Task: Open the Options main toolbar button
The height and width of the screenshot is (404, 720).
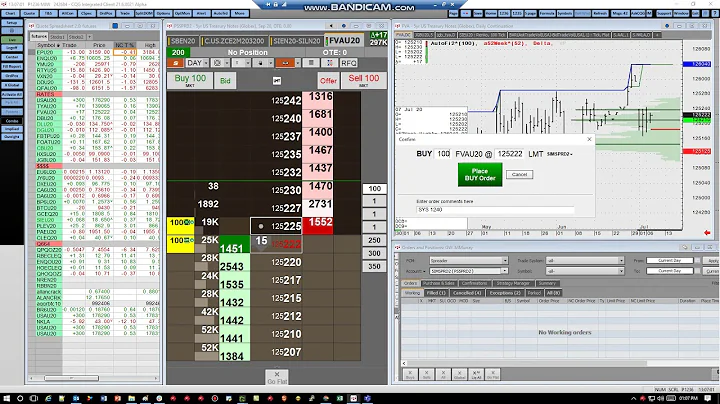Action: point(163,13)
